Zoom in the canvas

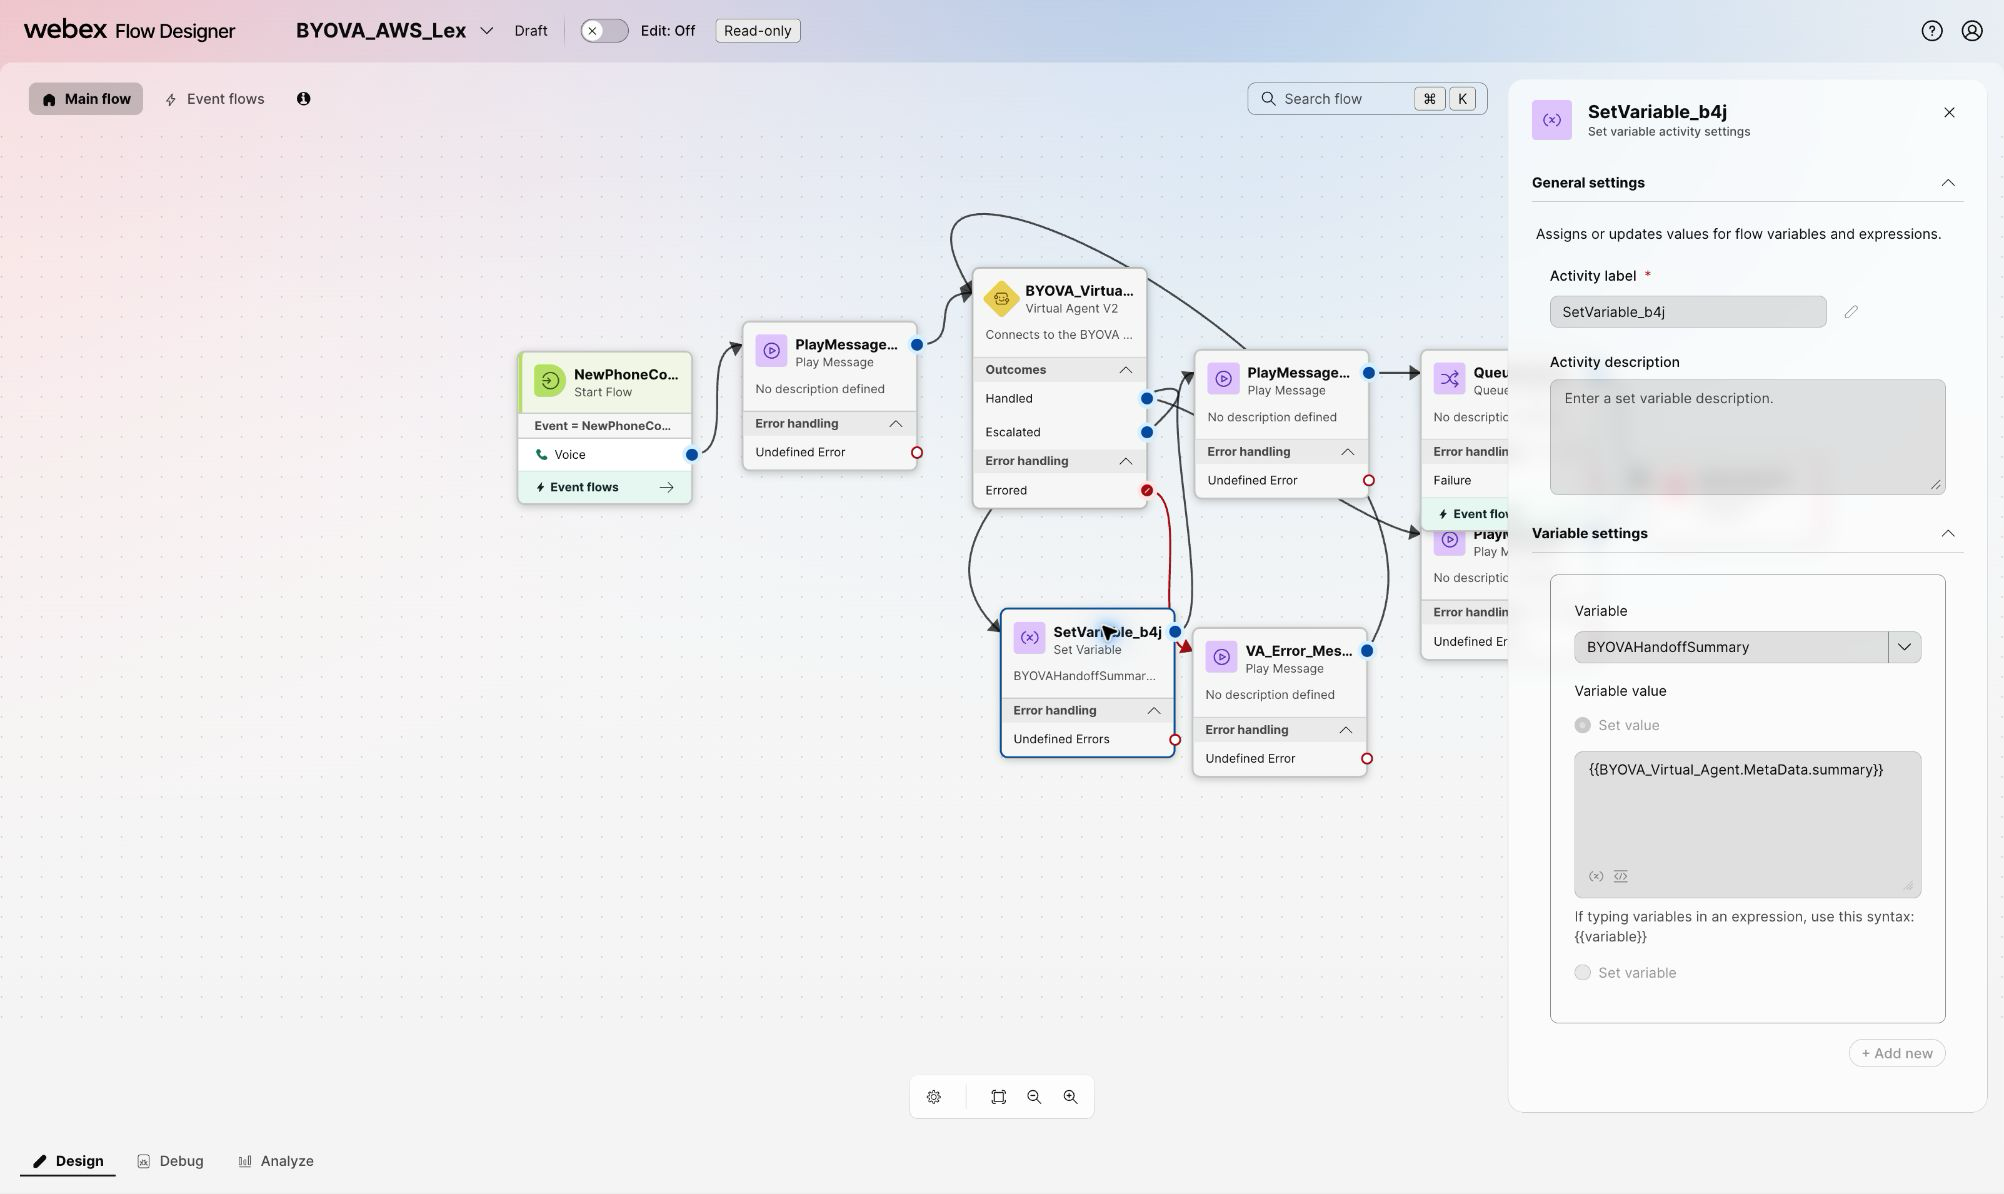[x=1070, y=1097]
